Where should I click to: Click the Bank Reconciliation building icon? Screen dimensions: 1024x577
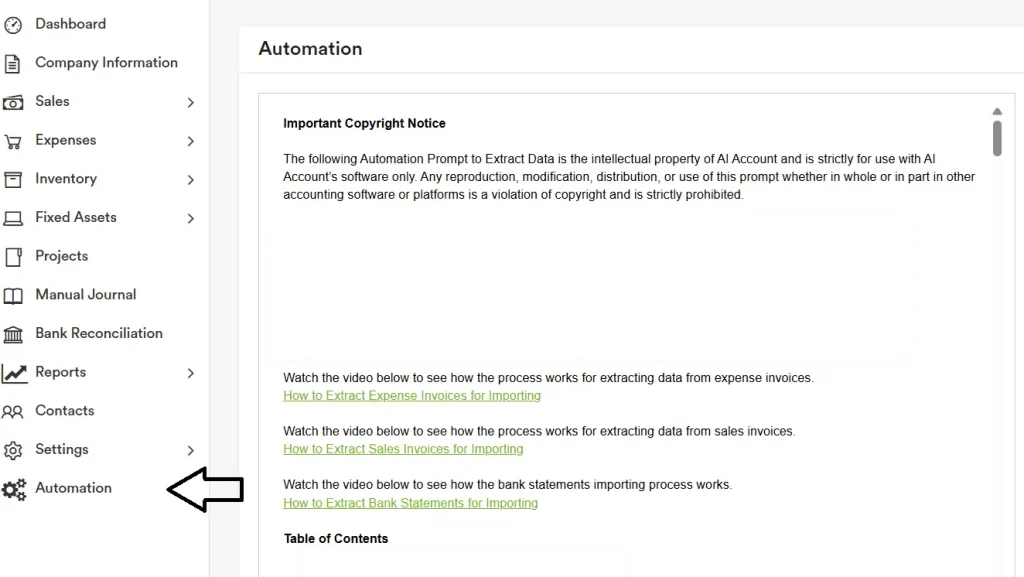(x=13, y=334)
